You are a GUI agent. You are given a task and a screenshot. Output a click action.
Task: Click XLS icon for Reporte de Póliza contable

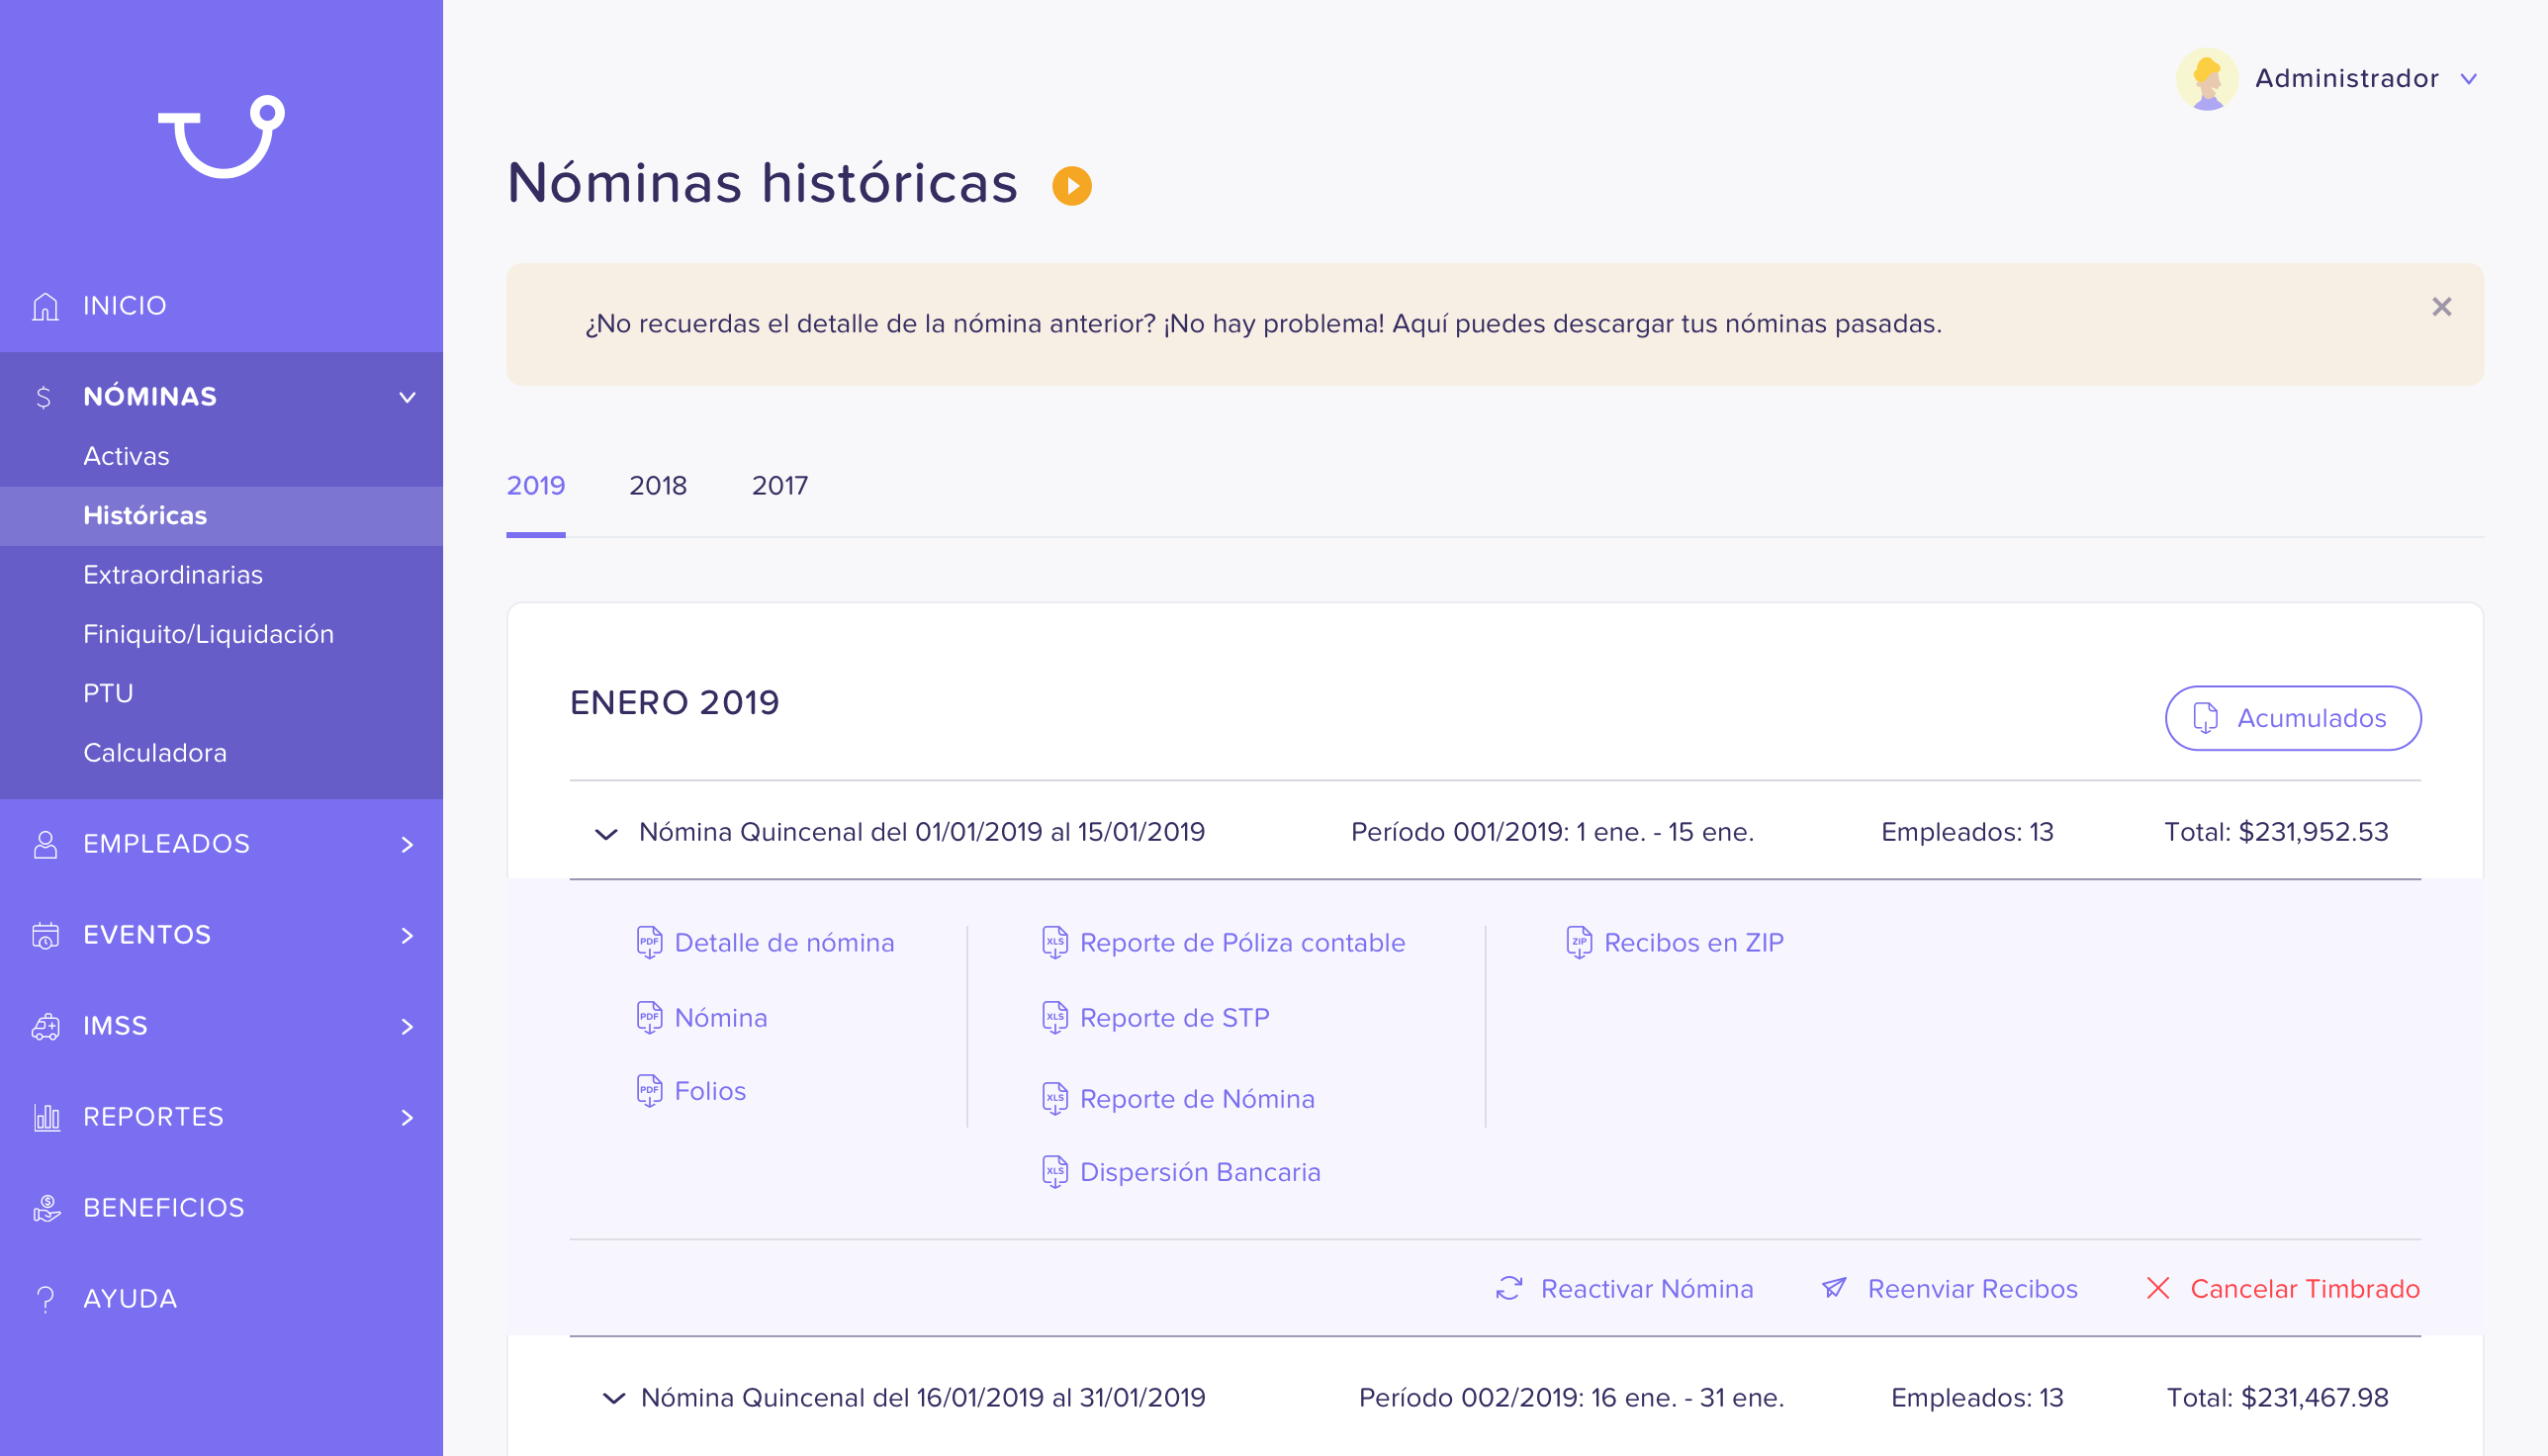pos(1054,943)
